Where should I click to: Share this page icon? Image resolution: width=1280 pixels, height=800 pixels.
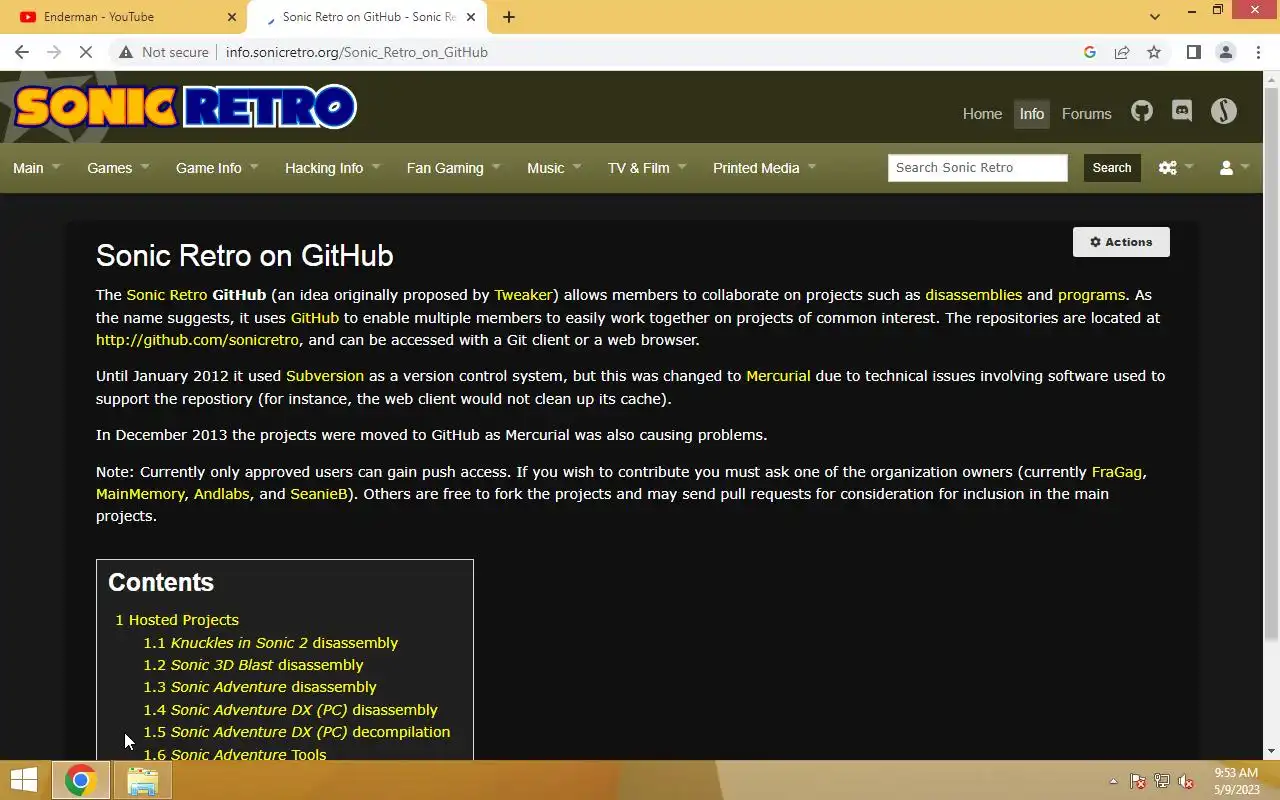(x=1122, y=52)
